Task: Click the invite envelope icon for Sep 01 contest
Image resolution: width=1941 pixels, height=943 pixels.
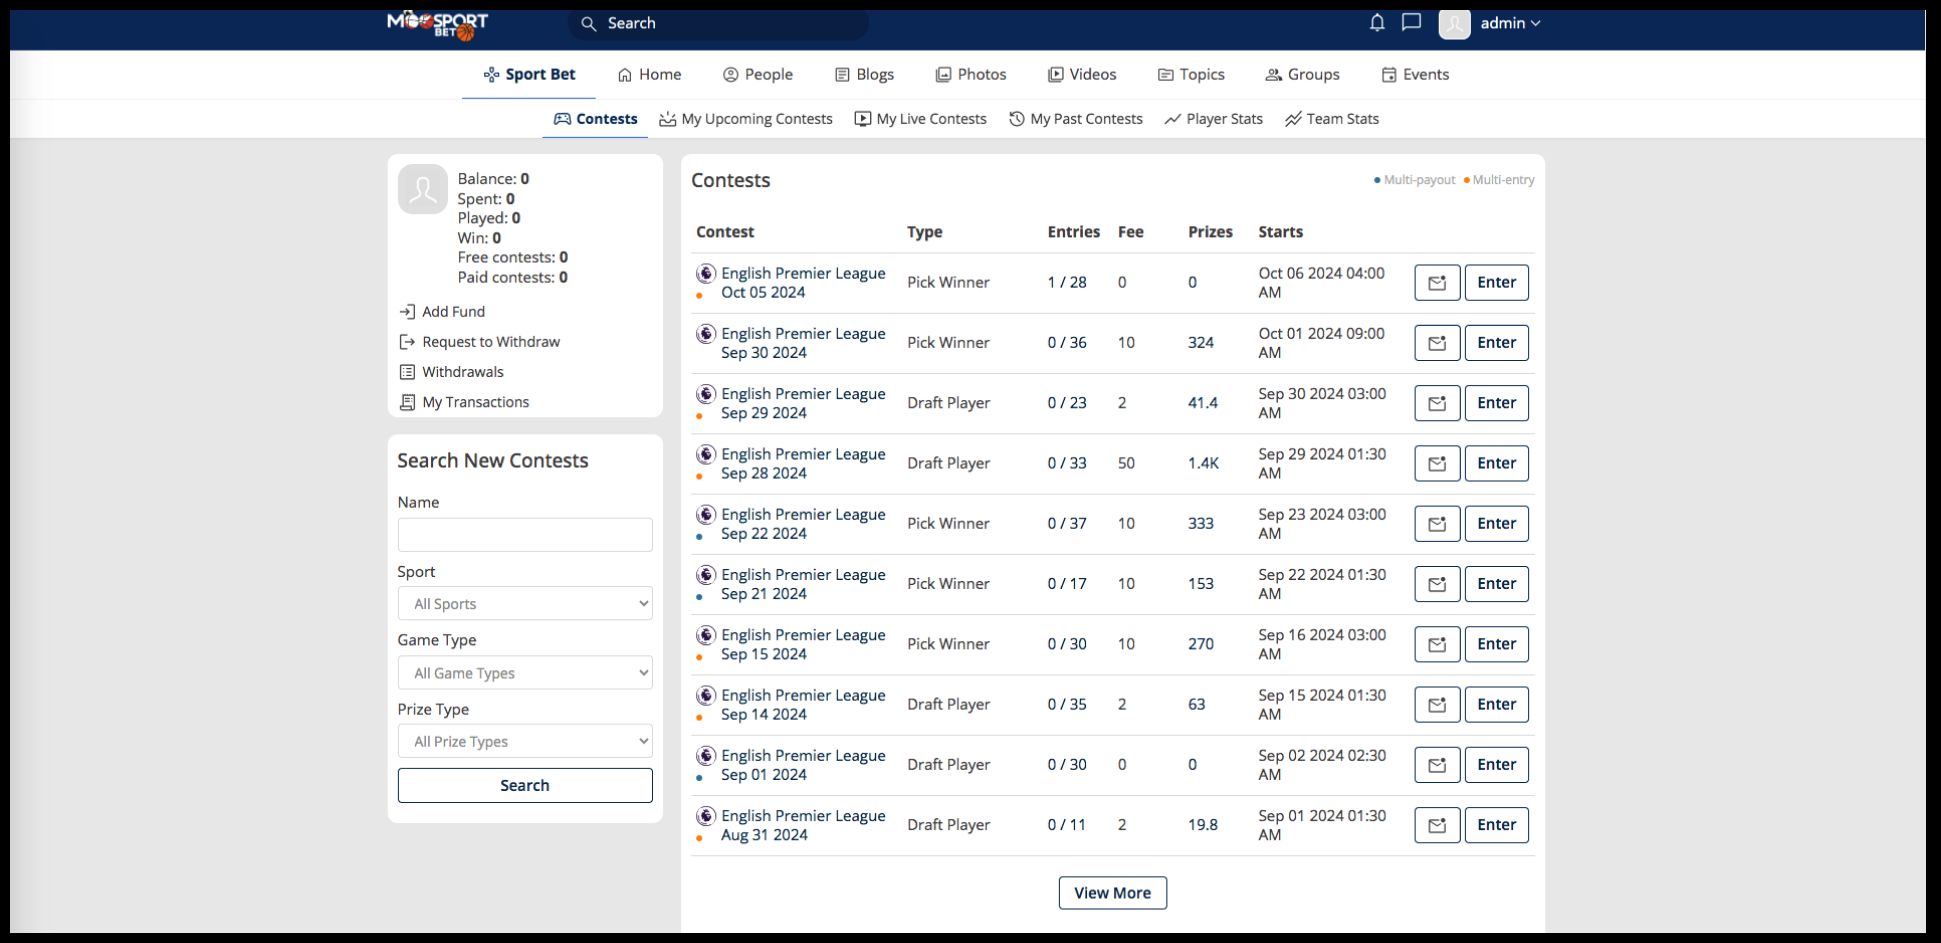Action: 1437,765
